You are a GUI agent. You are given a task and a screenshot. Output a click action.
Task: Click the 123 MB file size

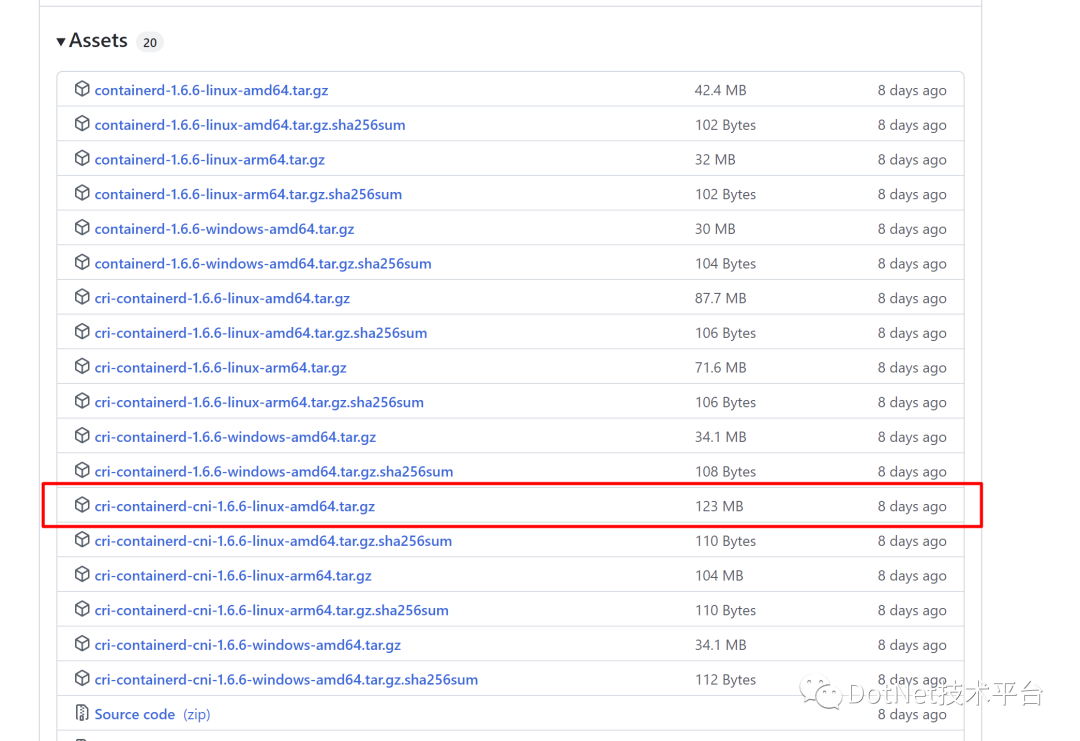tap(719, 506)
